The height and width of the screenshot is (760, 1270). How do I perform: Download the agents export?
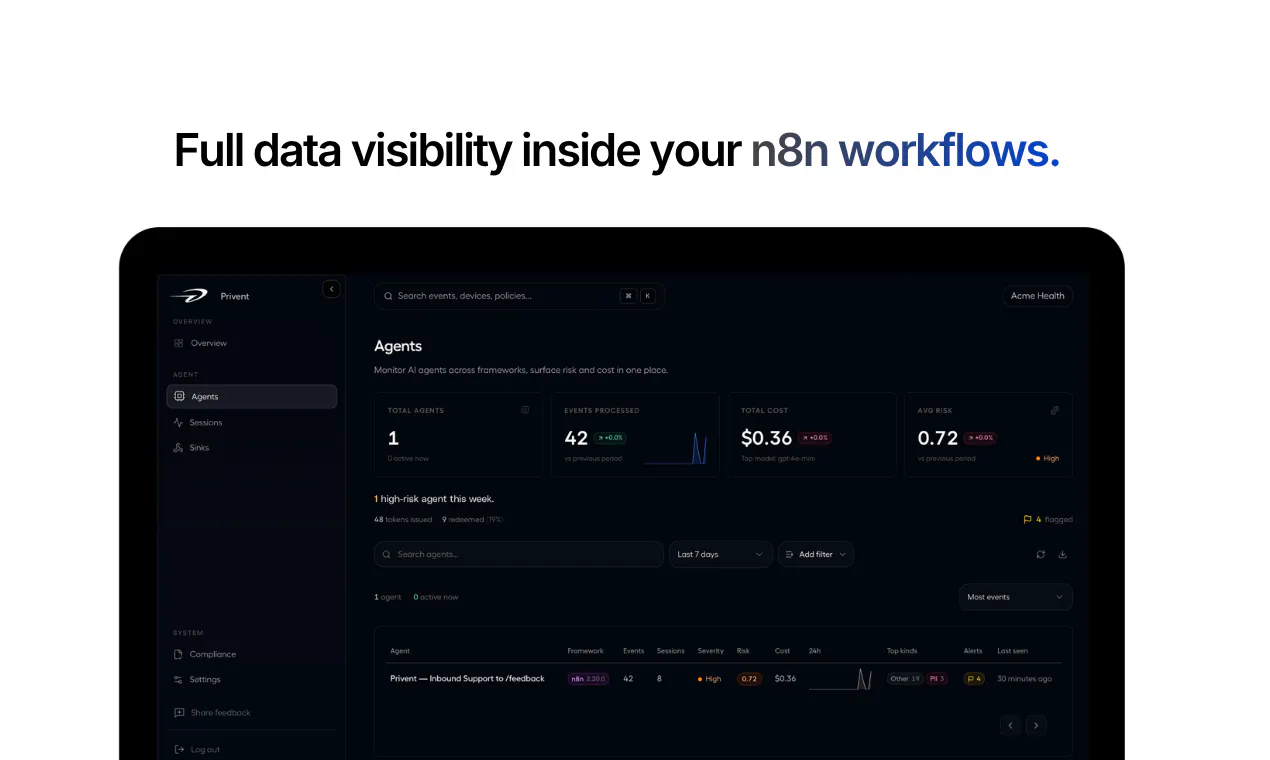click(x=1063, y=554)
